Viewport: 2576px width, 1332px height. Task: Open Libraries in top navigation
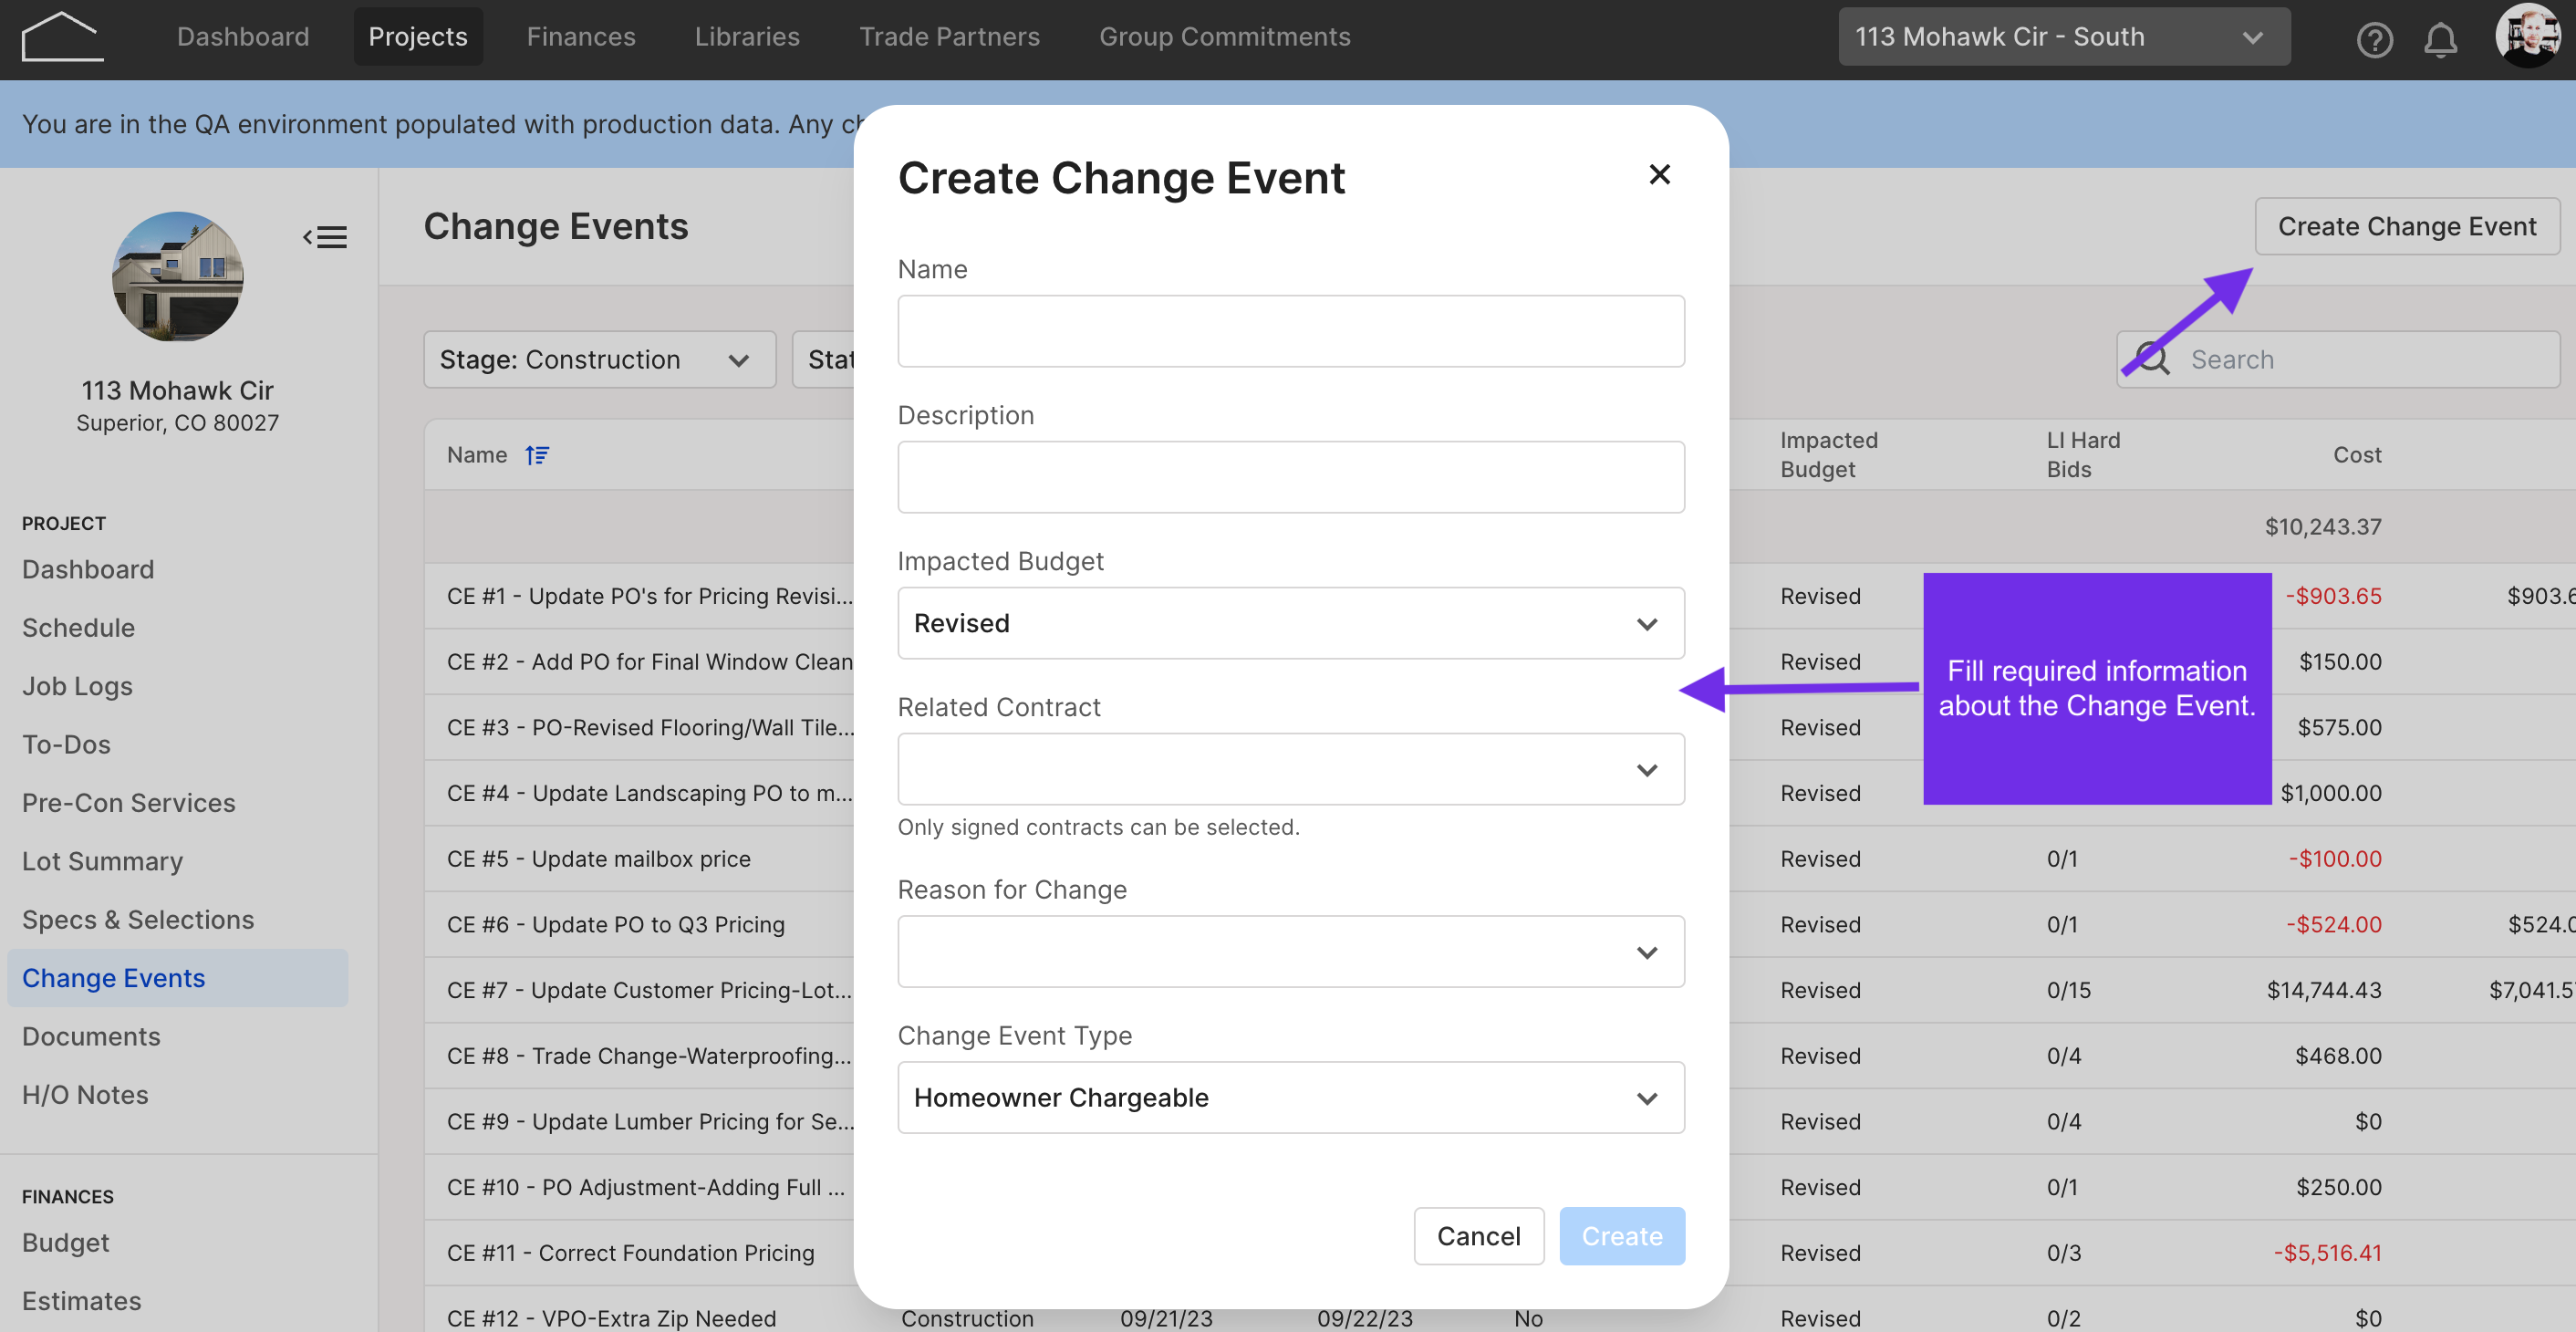tap(747, 37)
